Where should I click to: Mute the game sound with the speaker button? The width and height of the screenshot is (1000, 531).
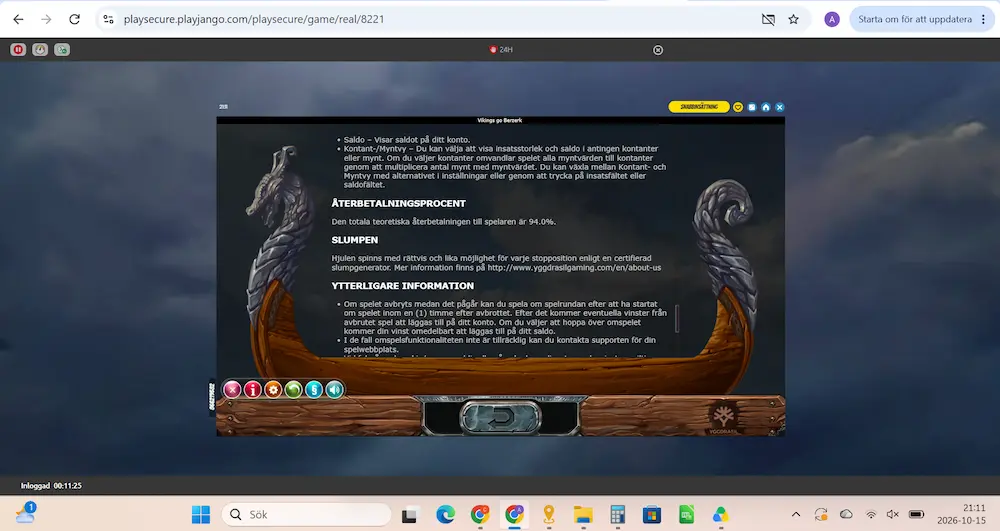pos(334,389)
